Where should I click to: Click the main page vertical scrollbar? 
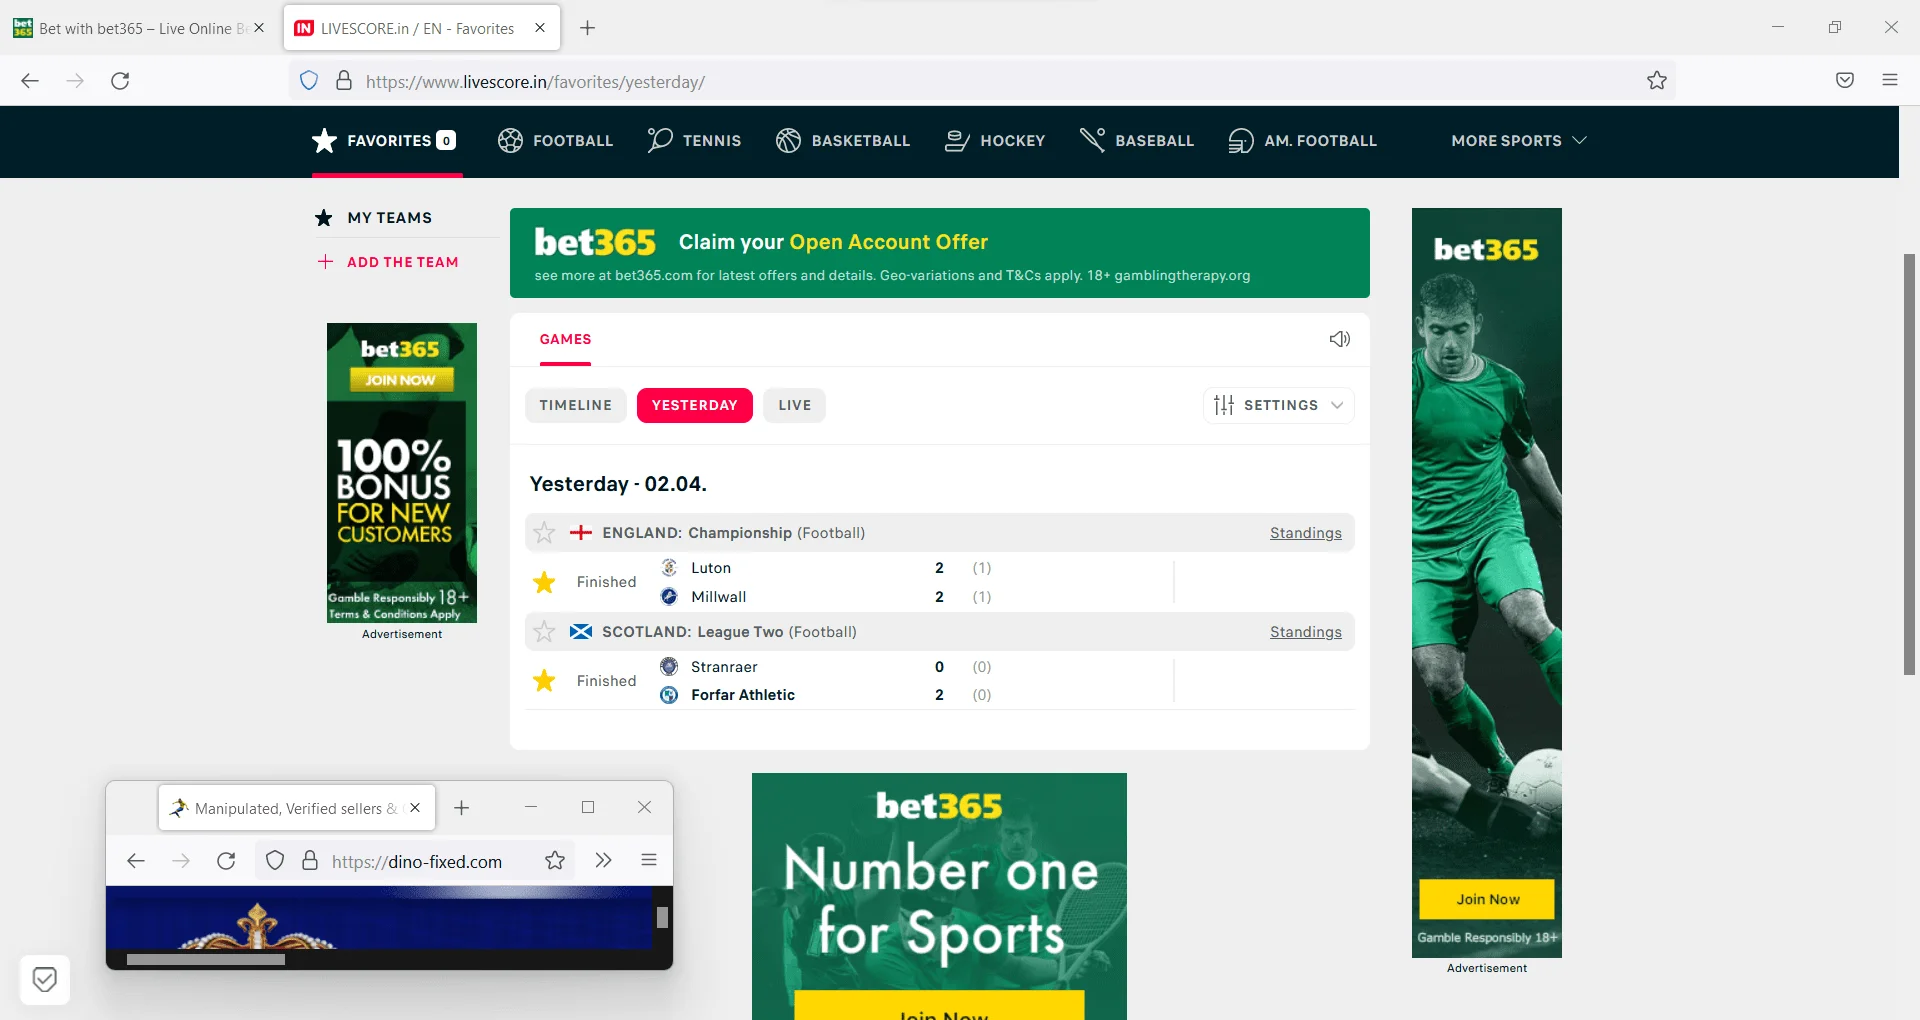tap(1909, 465)
